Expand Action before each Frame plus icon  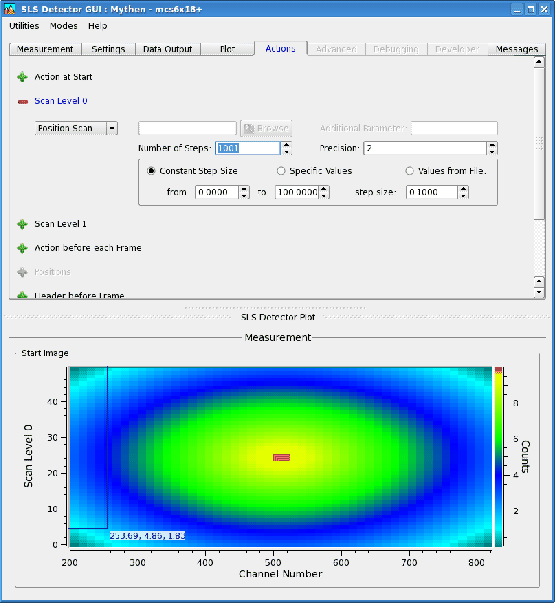(22, 248)
